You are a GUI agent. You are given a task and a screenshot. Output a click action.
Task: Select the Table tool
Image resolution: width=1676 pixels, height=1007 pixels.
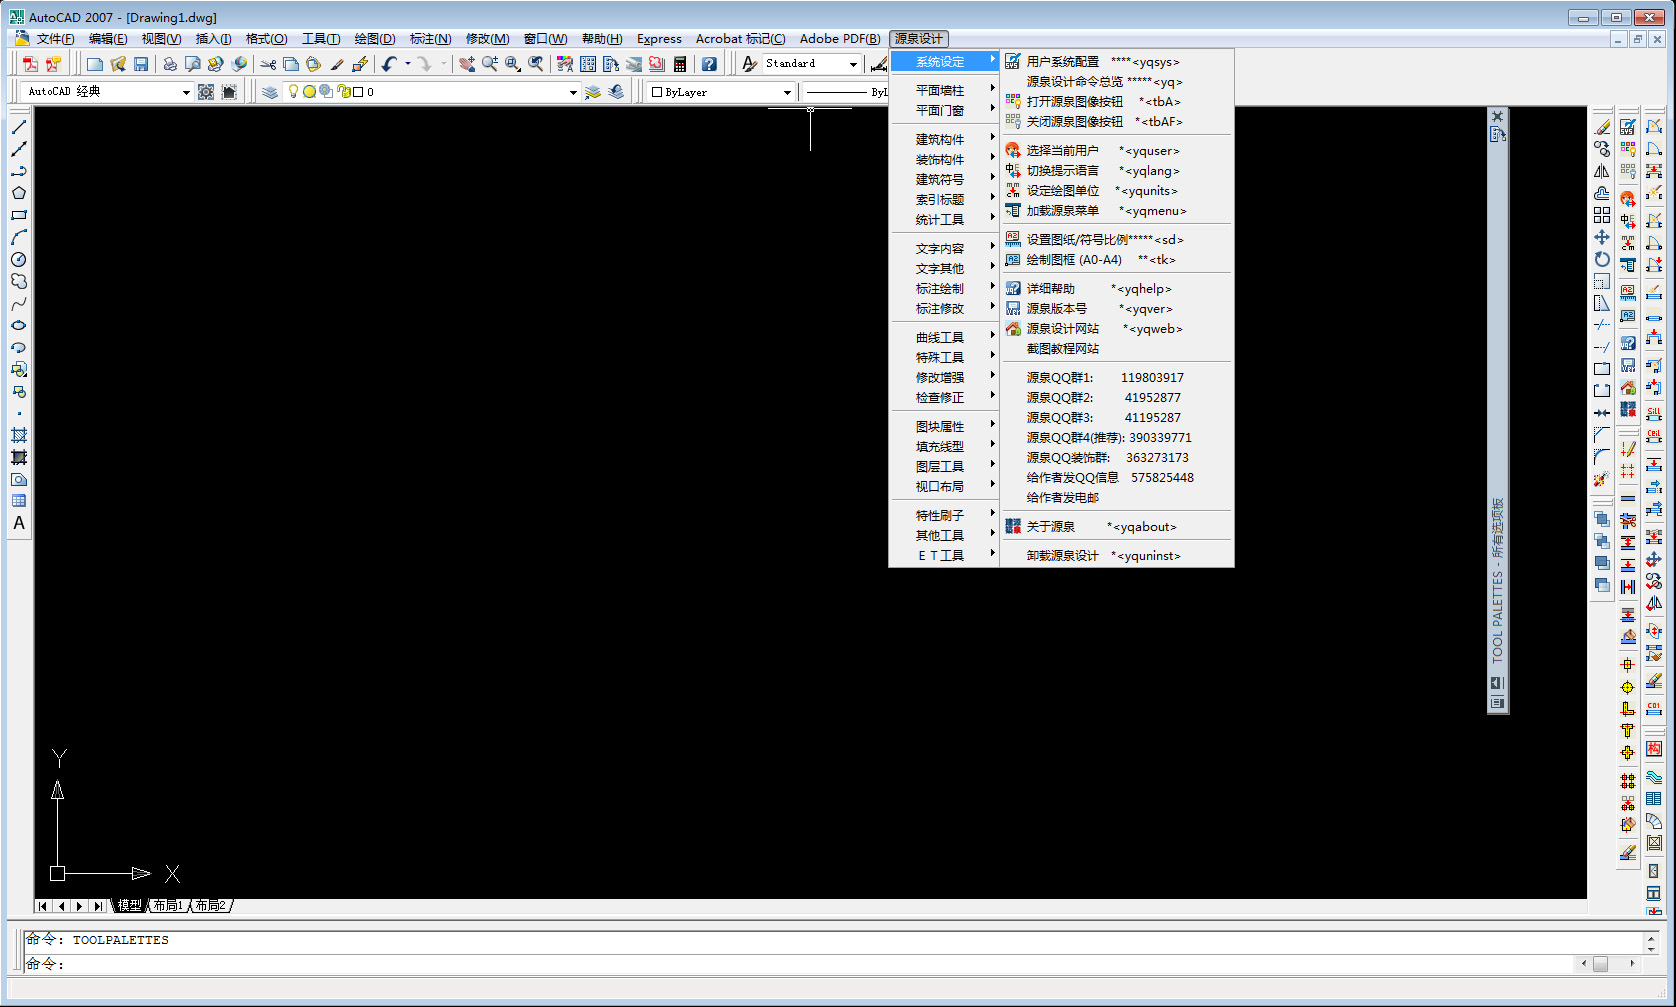tap(19, 501)
